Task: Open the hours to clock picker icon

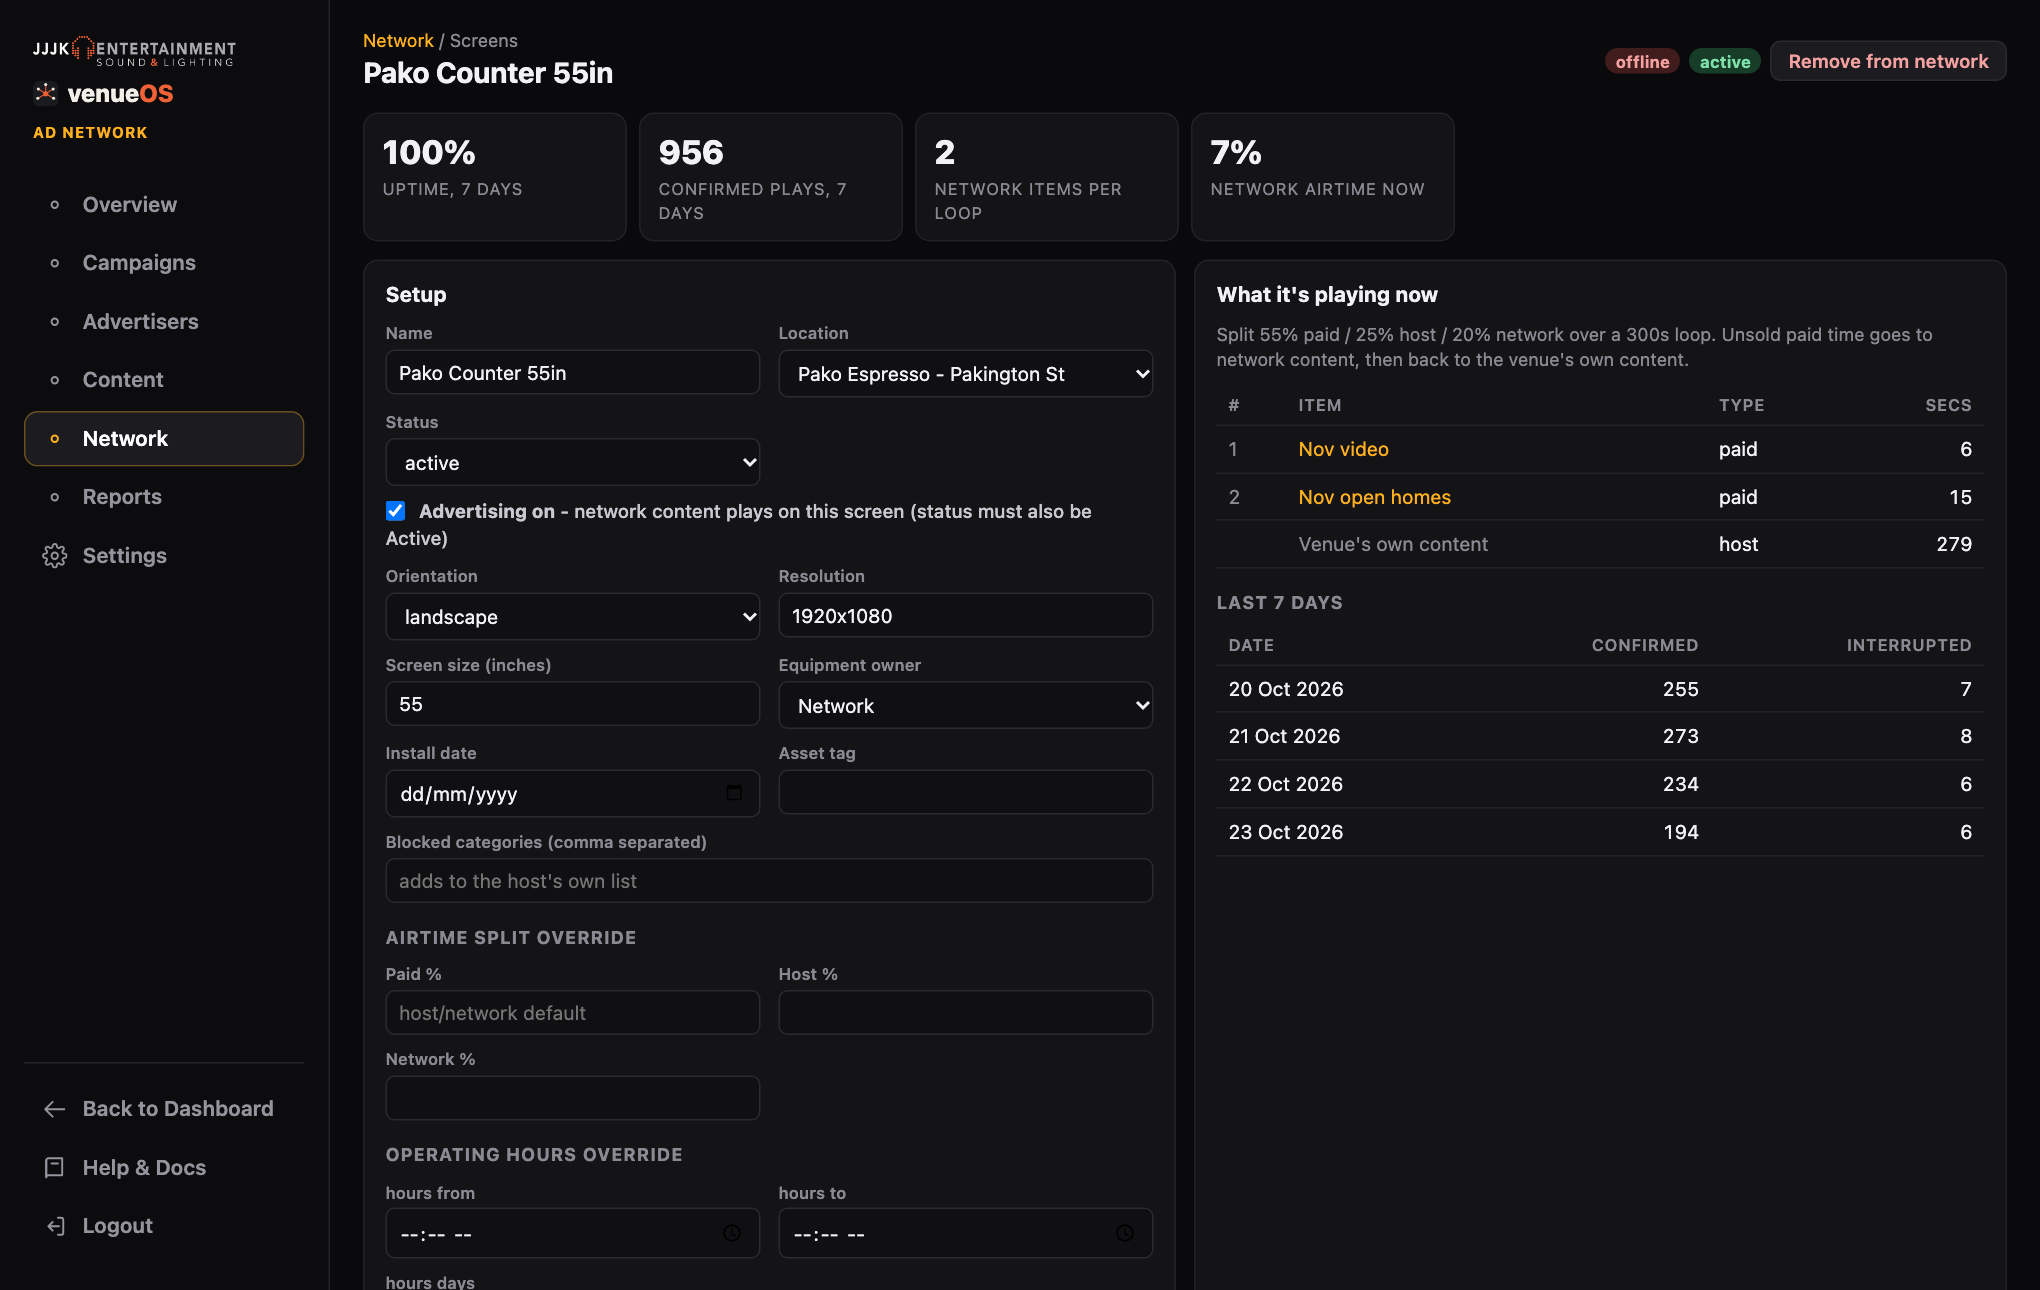Action: [x=1125, y=1233]
